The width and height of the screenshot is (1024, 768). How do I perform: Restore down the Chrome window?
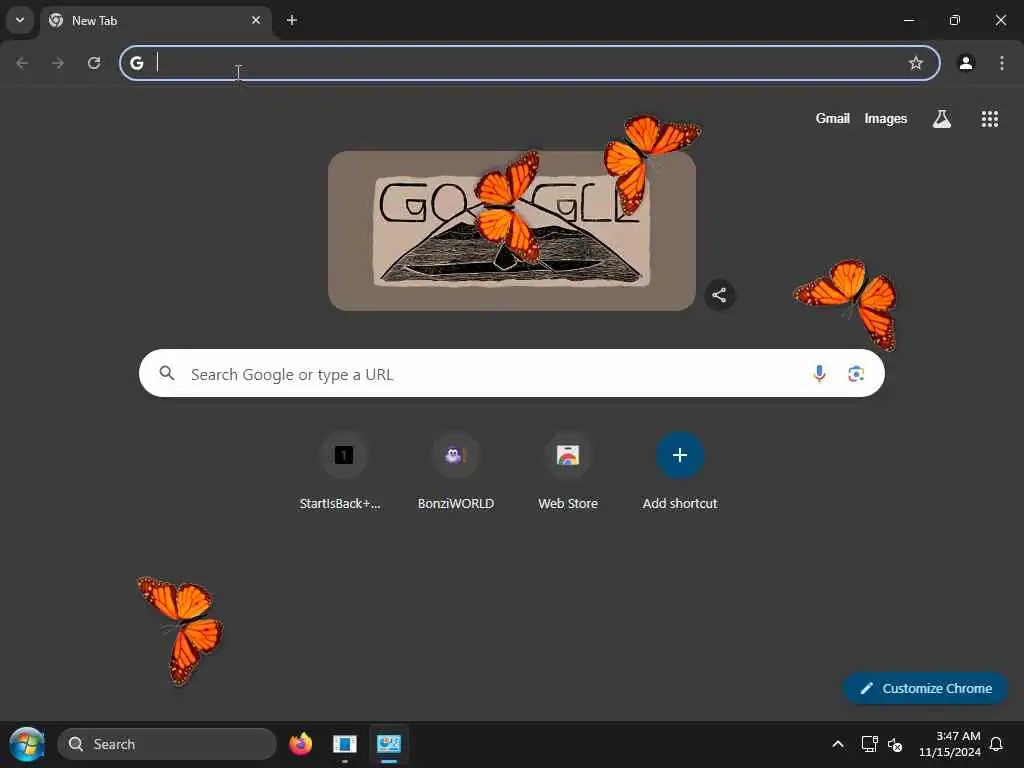coord(954,20)
